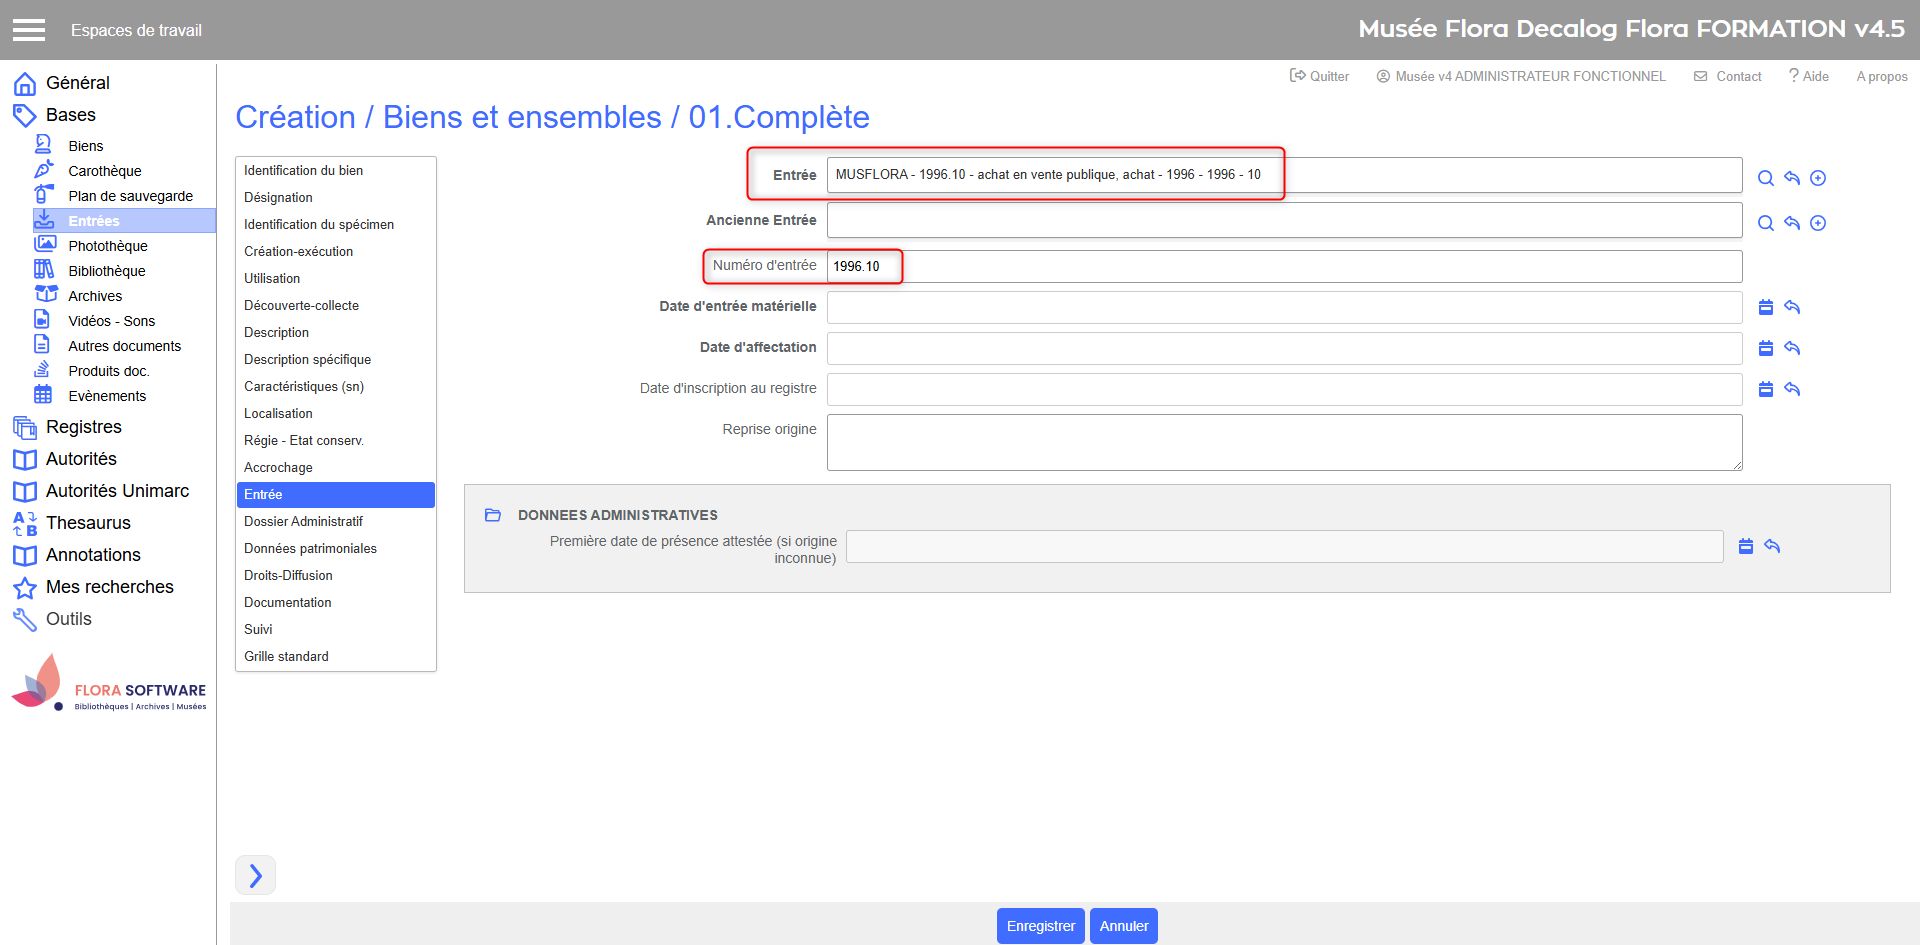Open calendar for Date d'entrée matérielle

pyautogui.click(x=1765, y=307)
